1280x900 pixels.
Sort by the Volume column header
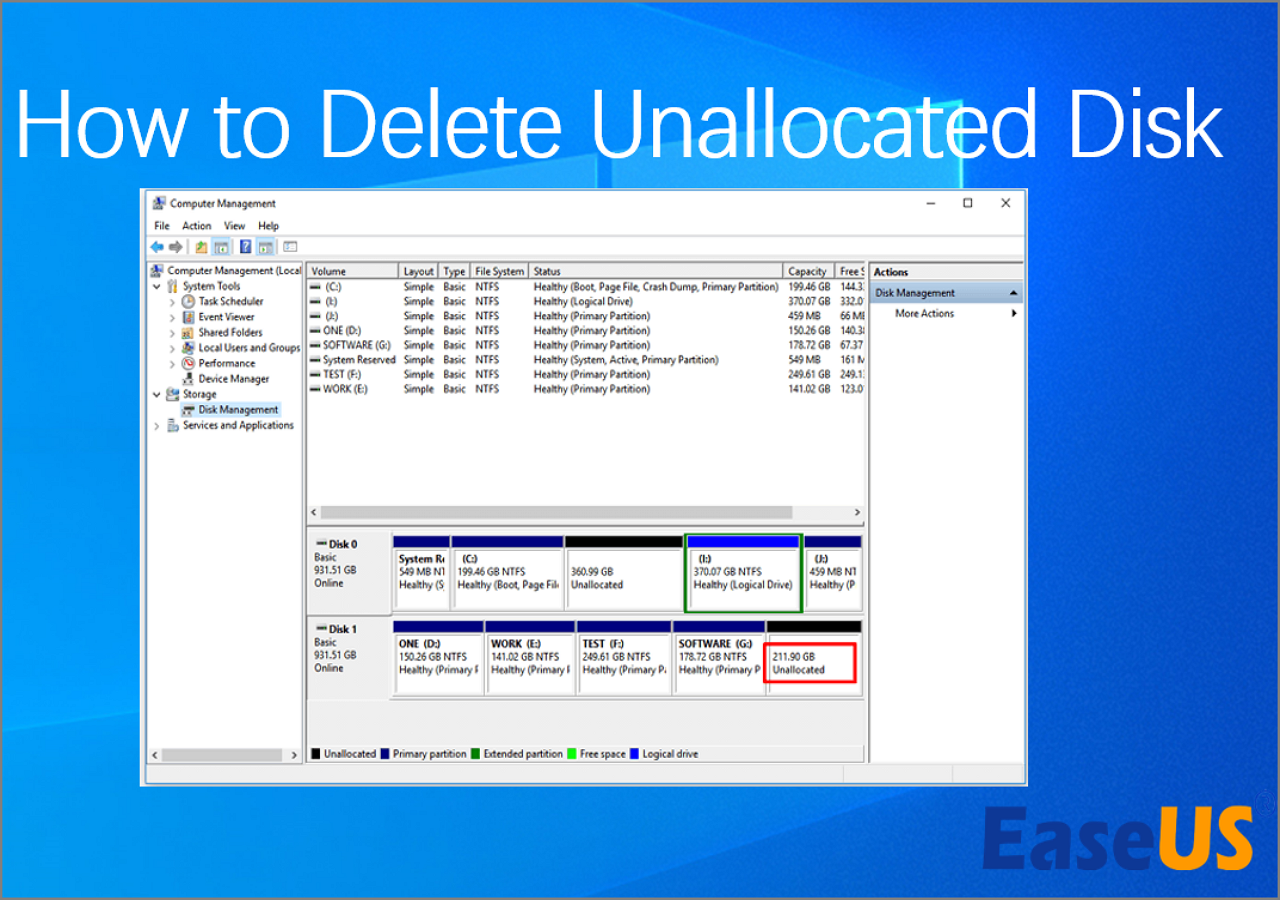click(x=353, y=271)
